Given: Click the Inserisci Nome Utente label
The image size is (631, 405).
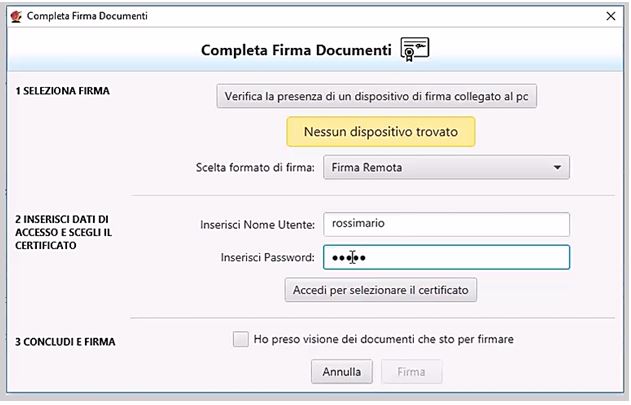Looking at the screenshot, I should pos(257,225).
